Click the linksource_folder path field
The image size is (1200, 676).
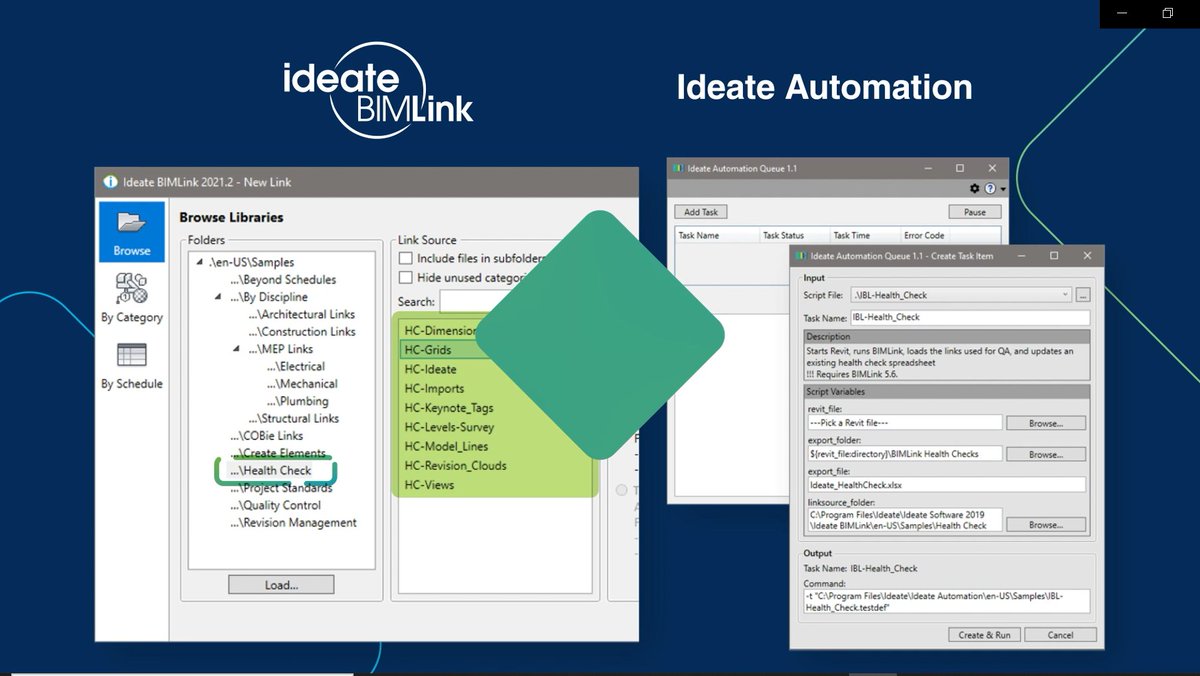point(904,520)
